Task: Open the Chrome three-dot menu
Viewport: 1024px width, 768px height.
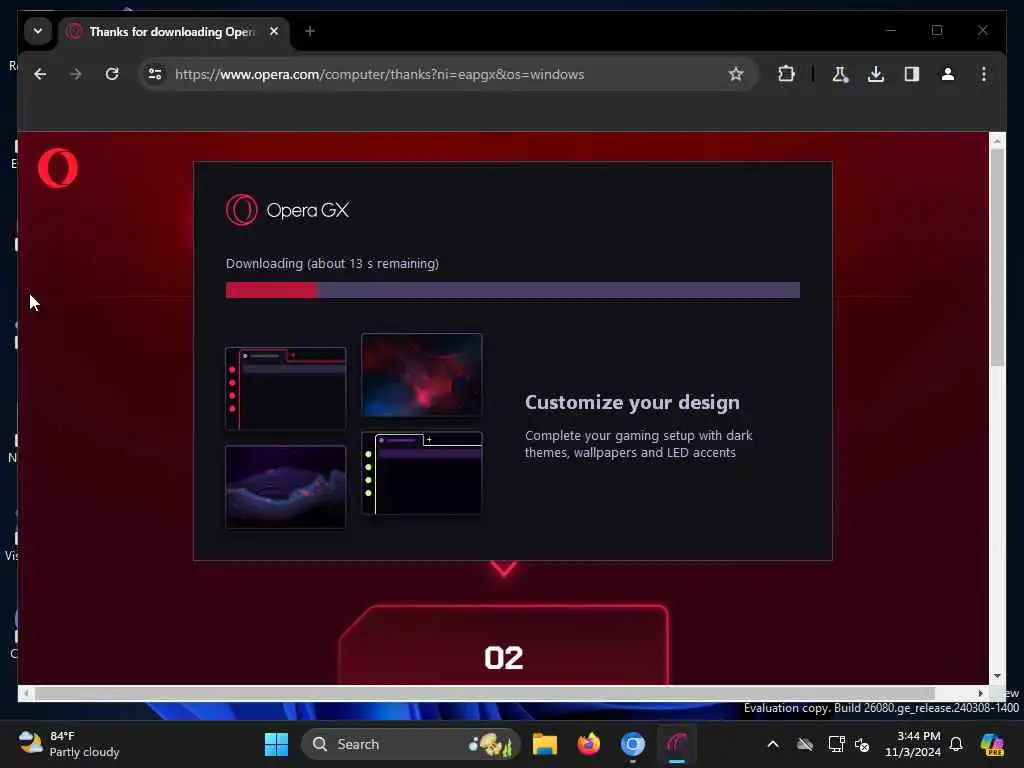Action: click(x=984, y=74)
